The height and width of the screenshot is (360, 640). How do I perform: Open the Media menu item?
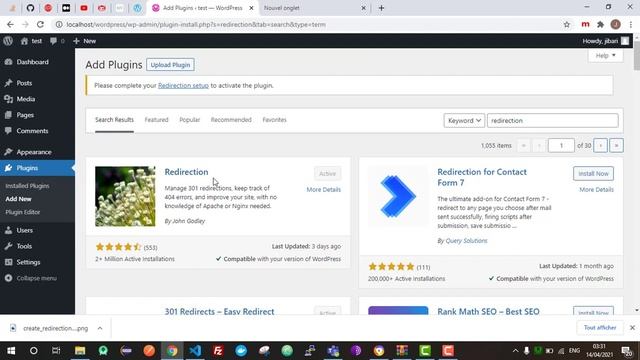tap(37, 99)
